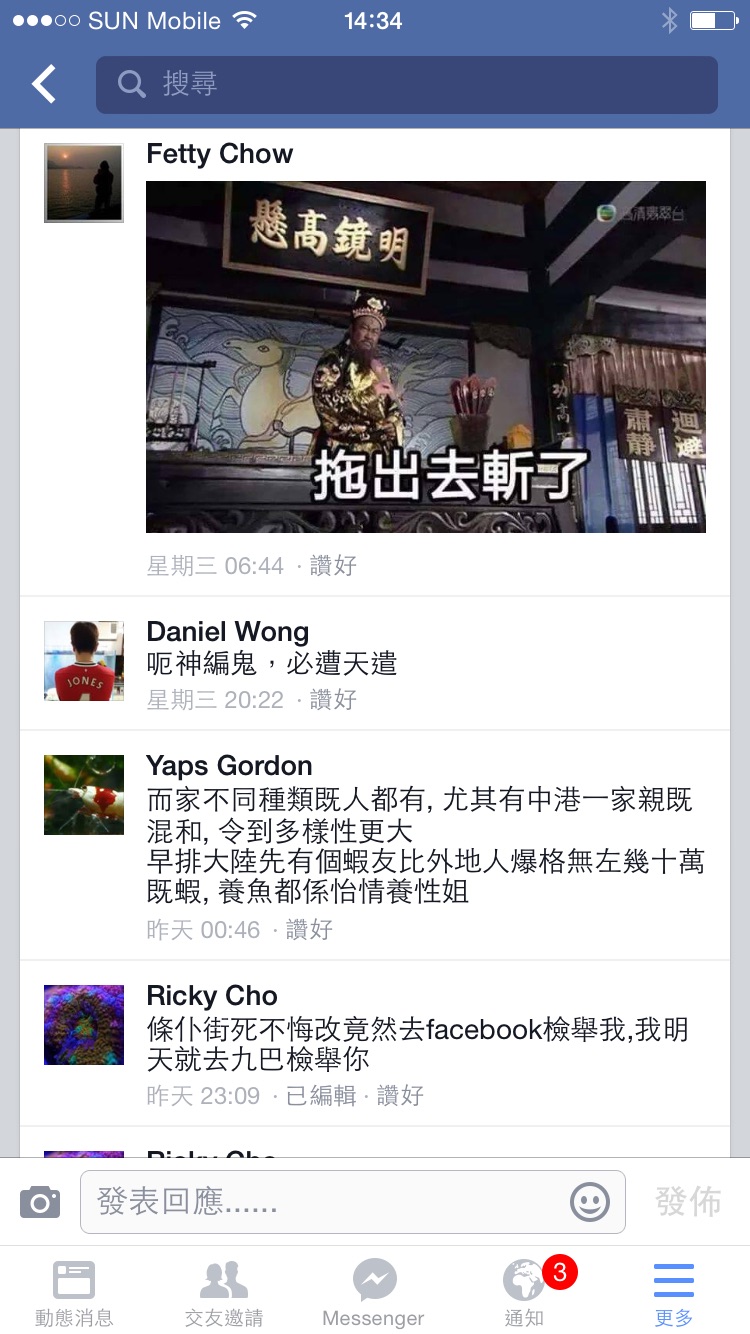The image size is (750, 1334).
Task: Open the 通知 notifications globe icon
Action: pyautogui.click(x=524, y=1279)
